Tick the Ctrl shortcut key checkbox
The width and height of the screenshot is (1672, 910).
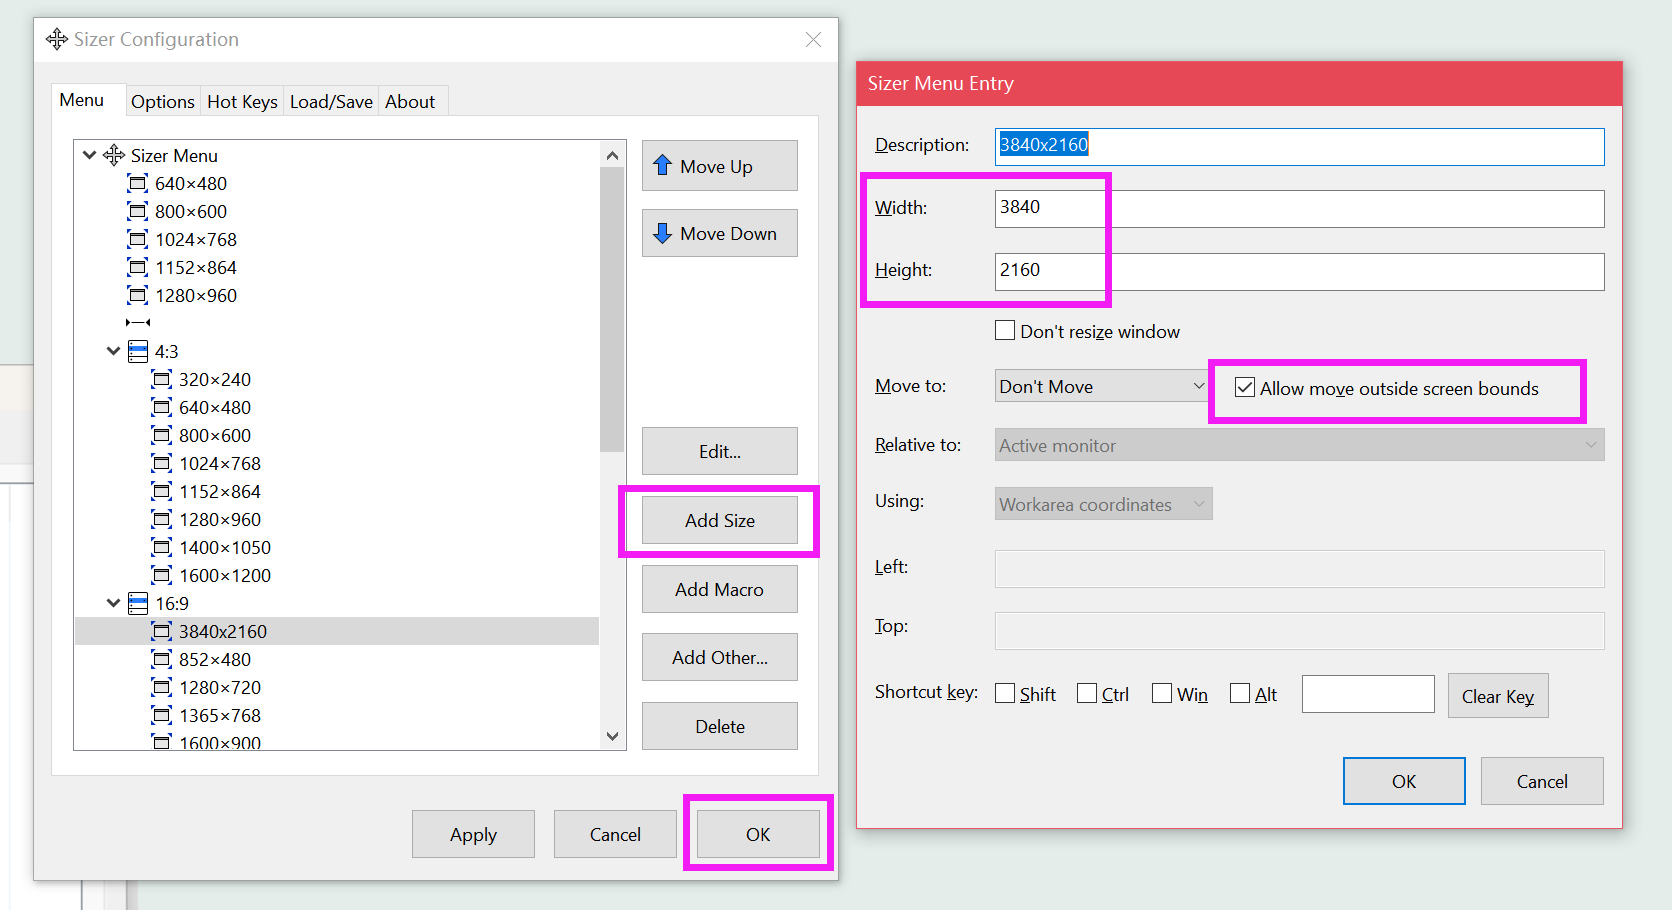(x=1087, y=694)
